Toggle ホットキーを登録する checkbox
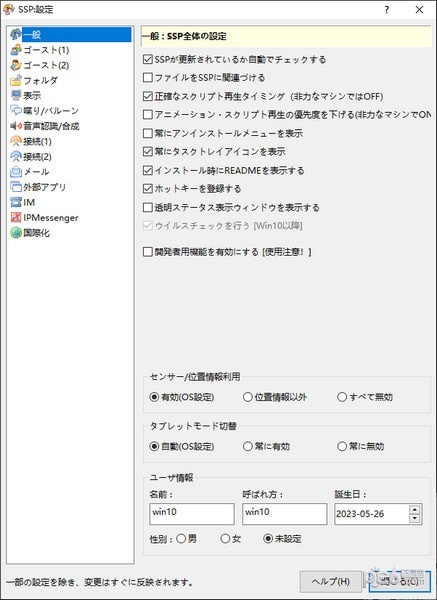This screenshot has height=600, width=437. [x=147, y=189]
